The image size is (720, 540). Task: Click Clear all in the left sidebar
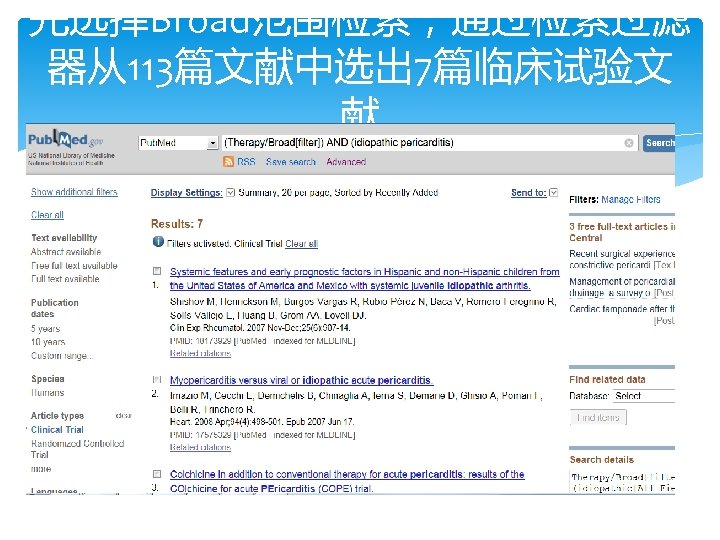tap(47, 215)
